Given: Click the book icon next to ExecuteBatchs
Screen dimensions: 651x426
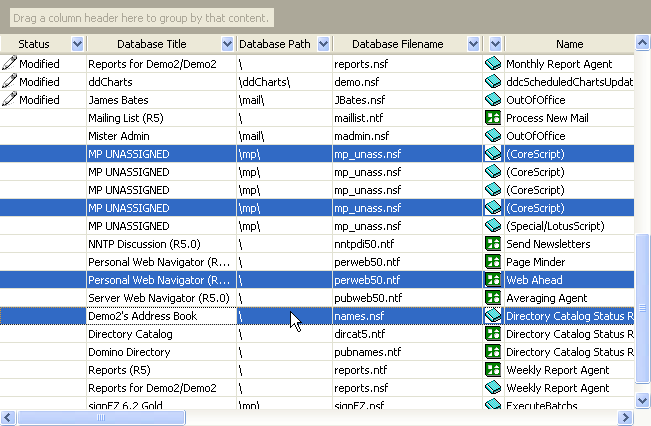Looking at the screenshot, I should click(493, 405).
